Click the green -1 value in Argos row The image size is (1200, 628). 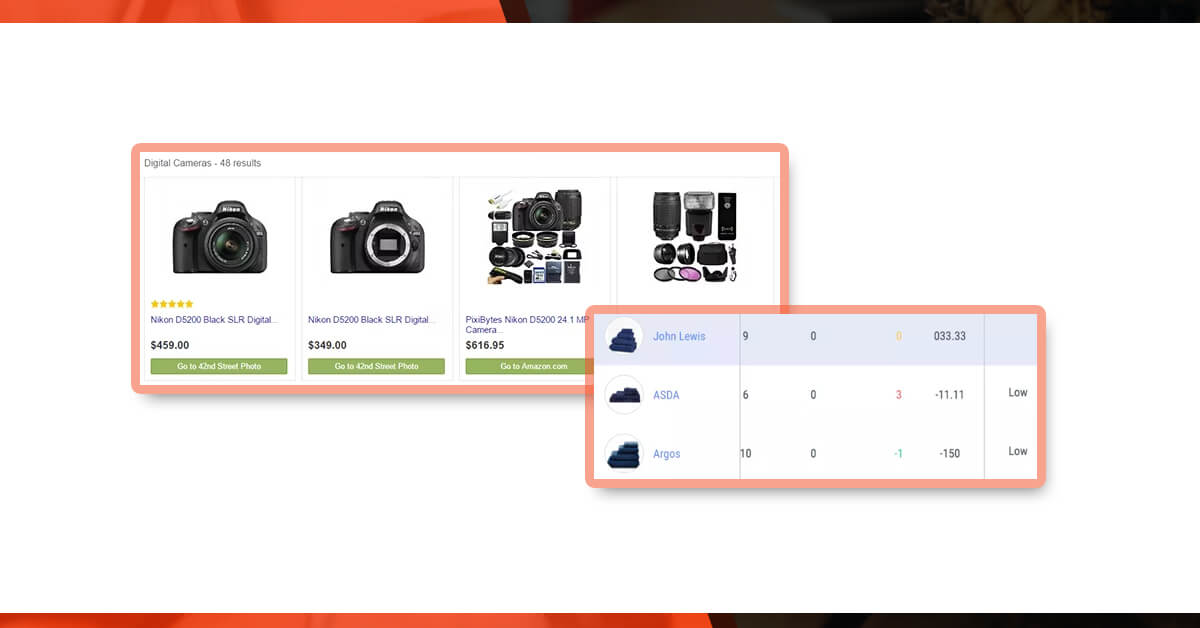click(x=898, y=454)
